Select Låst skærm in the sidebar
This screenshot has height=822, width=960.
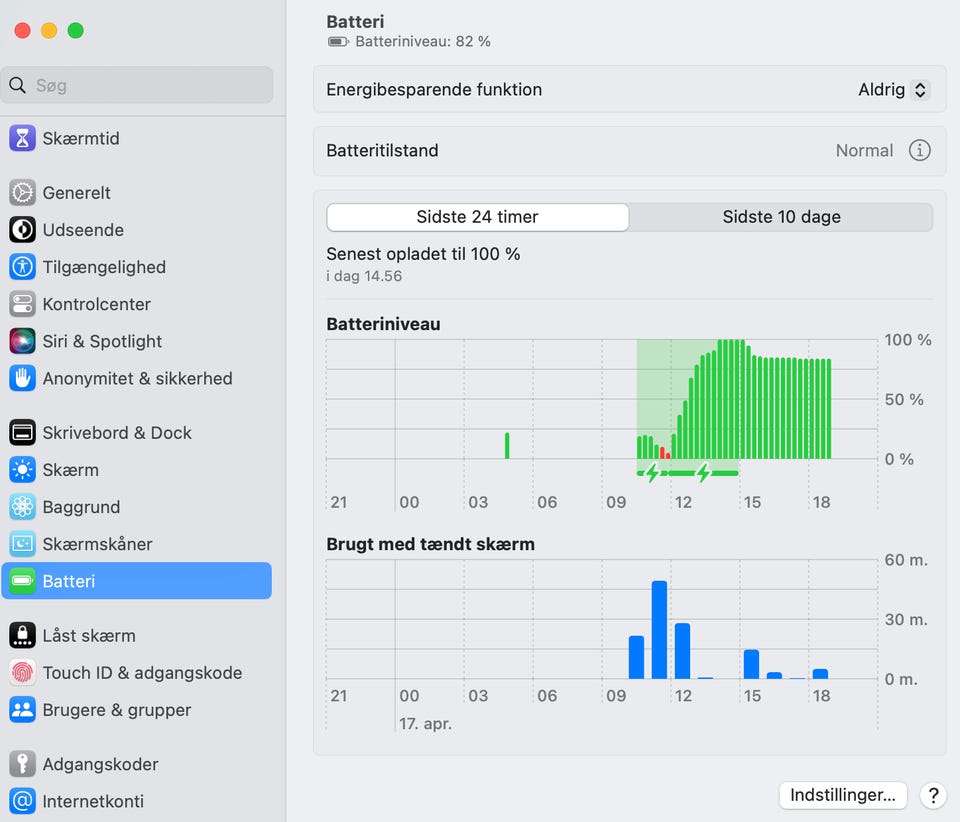coord(137,635)
